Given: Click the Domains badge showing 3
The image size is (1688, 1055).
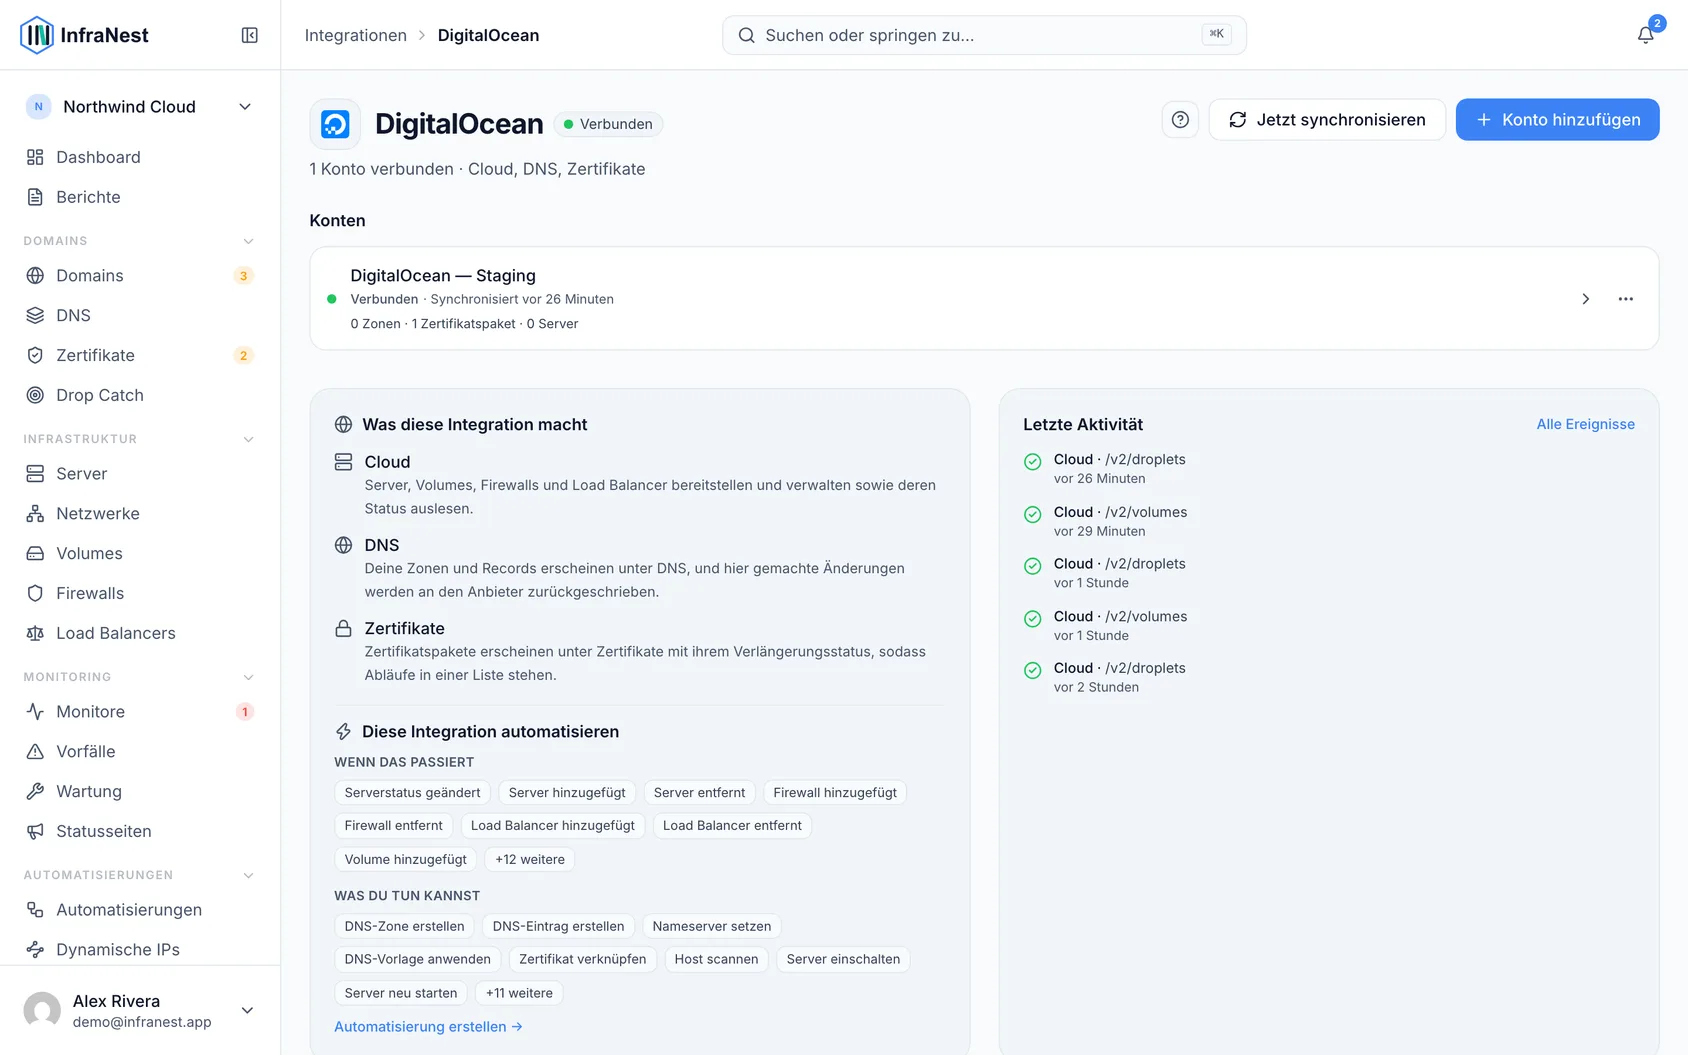Looking at the screenshot, I should (x=243, y=276).
